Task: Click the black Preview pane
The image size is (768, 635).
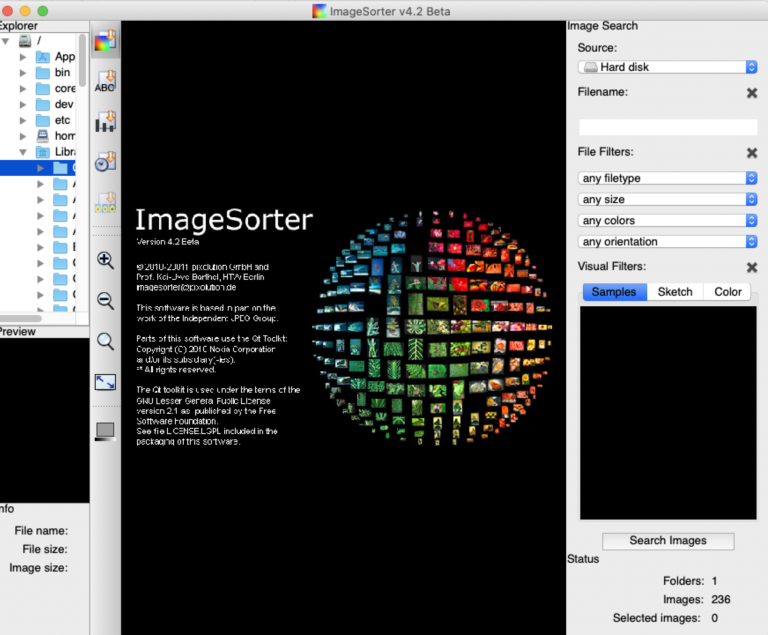Action: pos(45,420)
